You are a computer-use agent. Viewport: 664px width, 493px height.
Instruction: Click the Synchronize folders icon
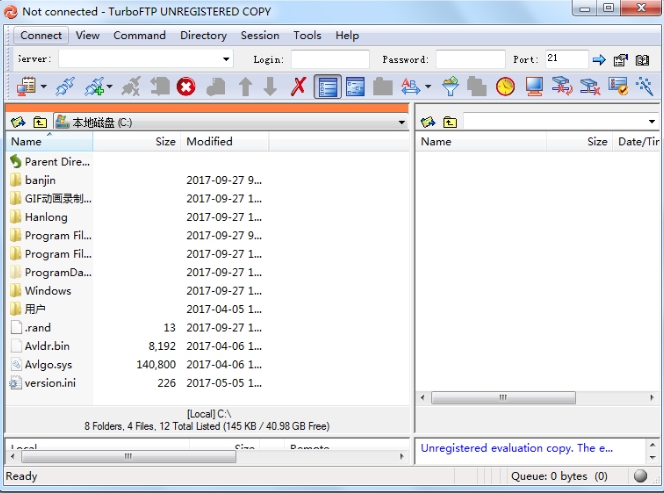click(x=562, y=87)
